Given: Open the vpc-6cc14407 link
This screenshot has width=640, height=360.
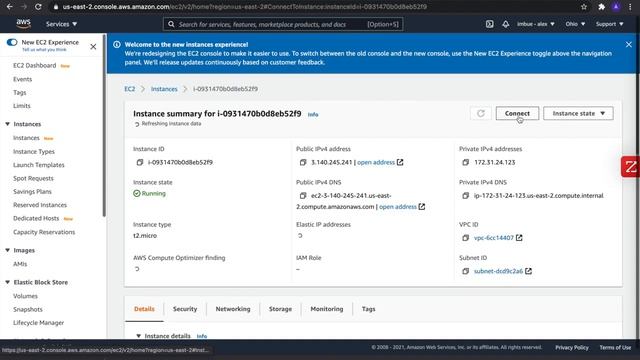Looking at the screenshot, I should 494,238.
